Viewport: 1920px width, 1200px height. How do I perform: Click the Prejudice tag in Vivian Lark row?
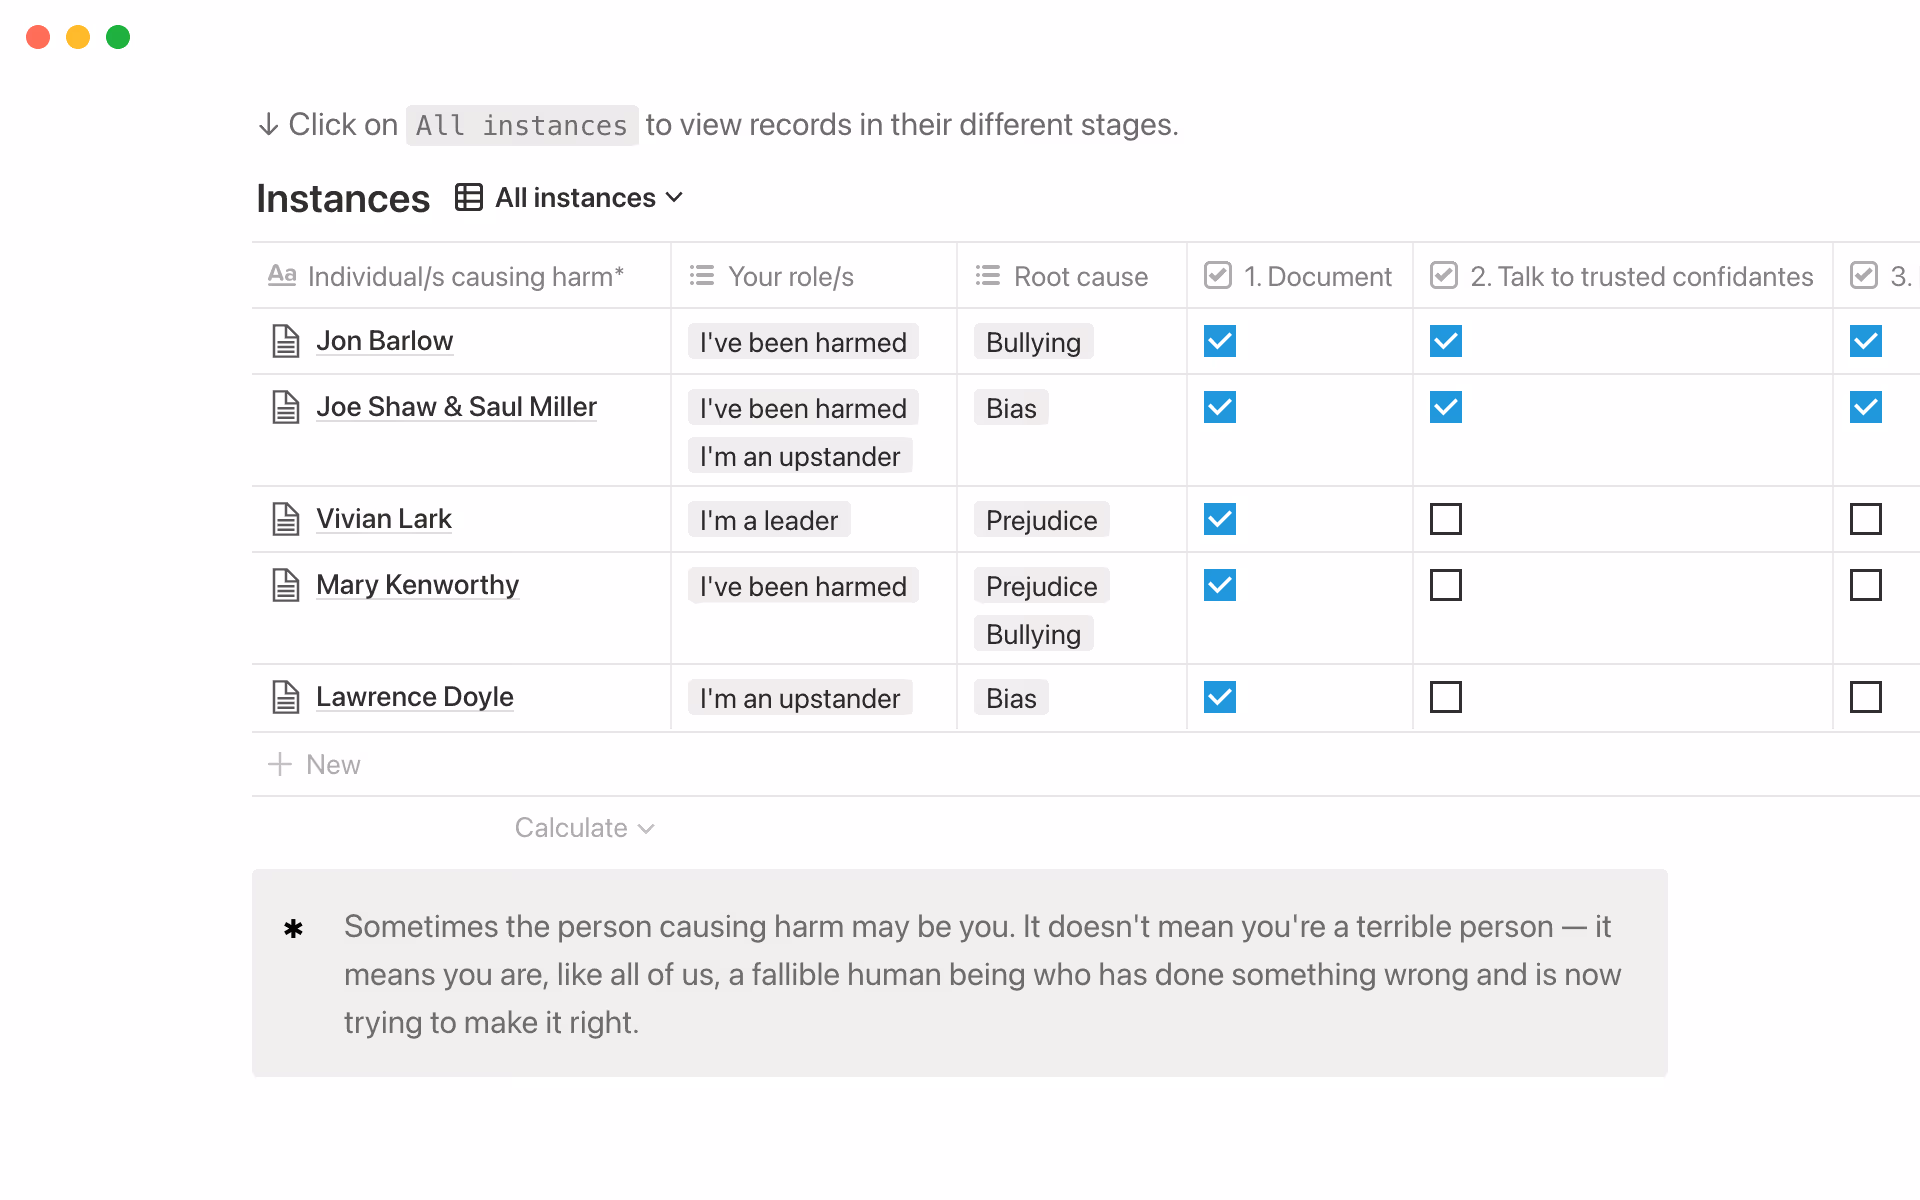pyautogui.click(x=1041, y=520)
